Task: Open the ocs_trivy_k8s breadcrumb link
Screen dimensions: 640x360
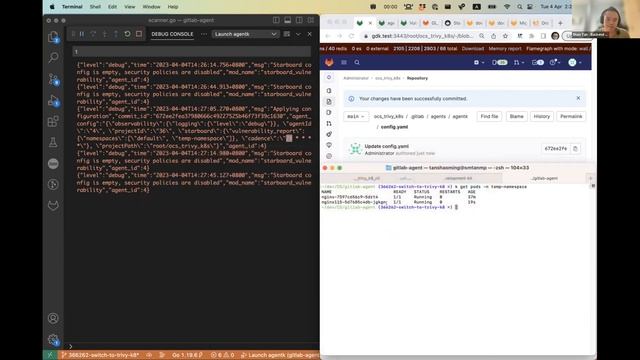Action: (x=388, y=78)
